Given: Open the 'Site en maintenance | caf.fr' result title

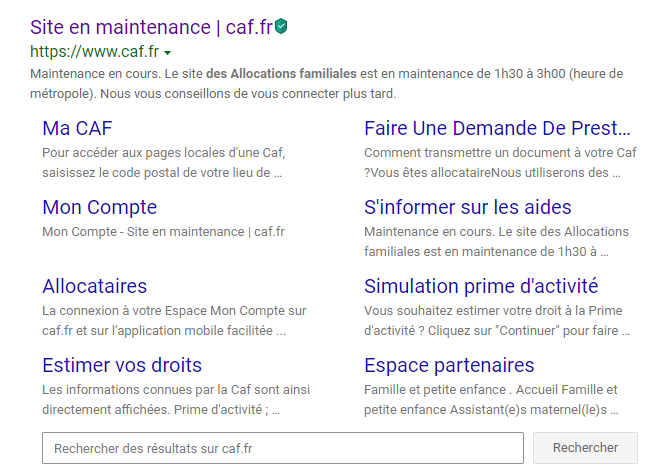Looking at the screenshot, I should point(152,27).
